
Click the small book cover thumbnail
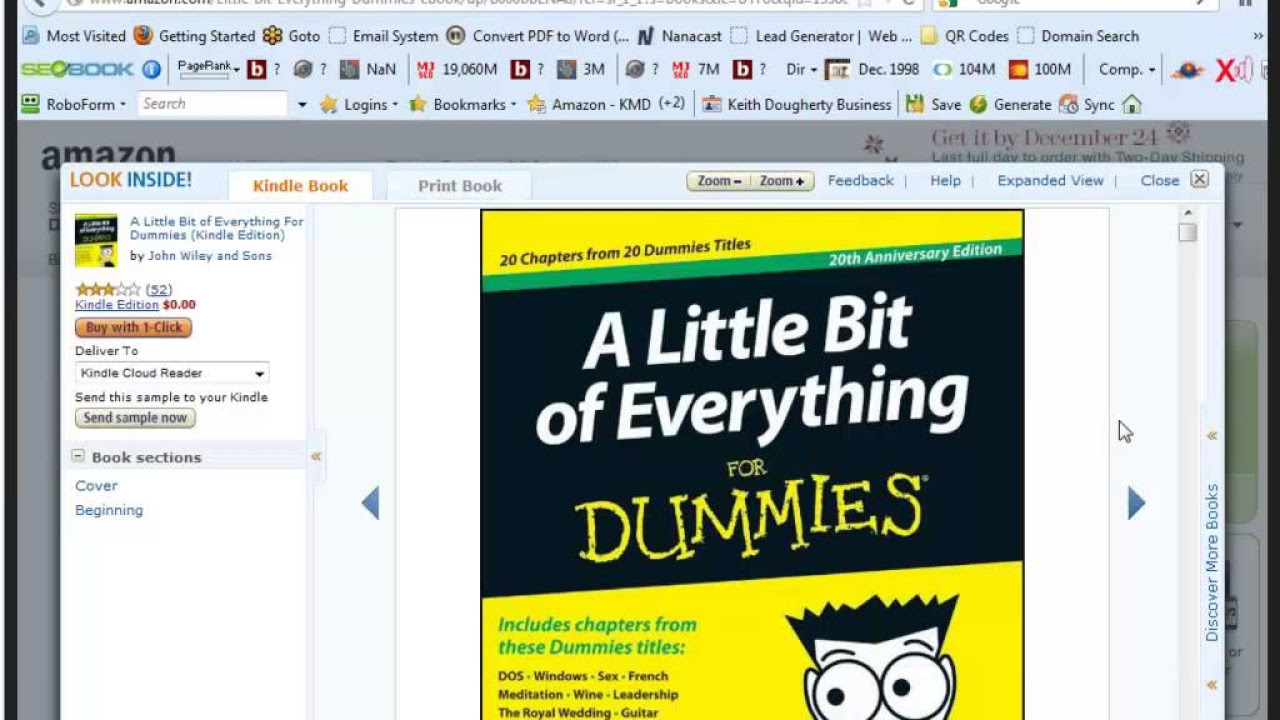pos(96,240)
